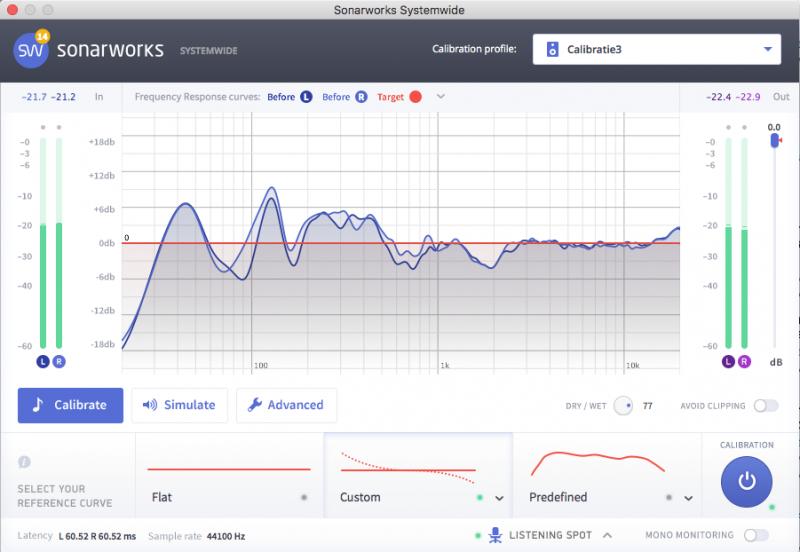Close the Sonarworks Systemwide window
The height and width of the screenshot is (552, 800).
tap(12, 10)
